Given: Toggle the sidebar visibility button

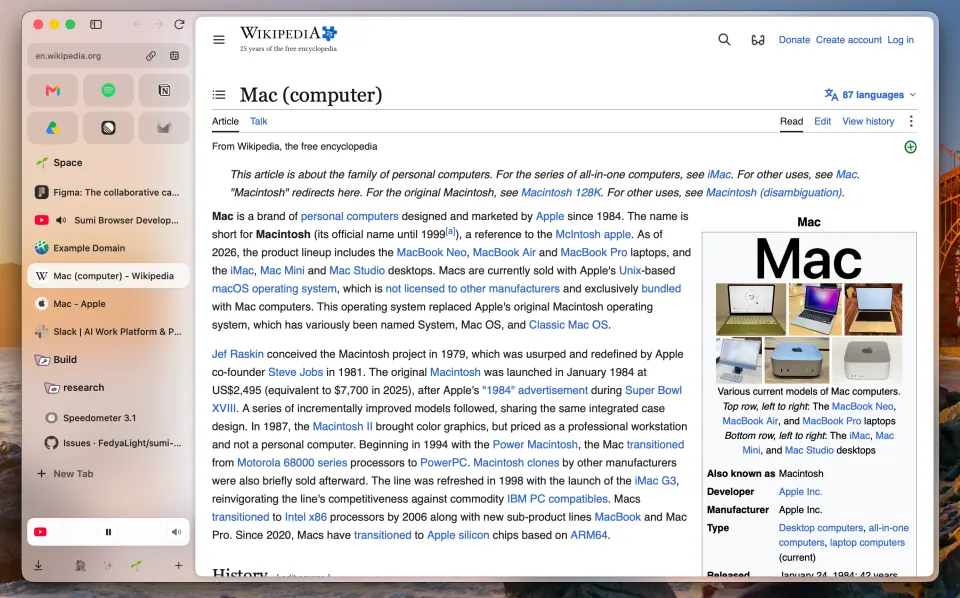Looking at the screenshot, I should click(96, 24).
